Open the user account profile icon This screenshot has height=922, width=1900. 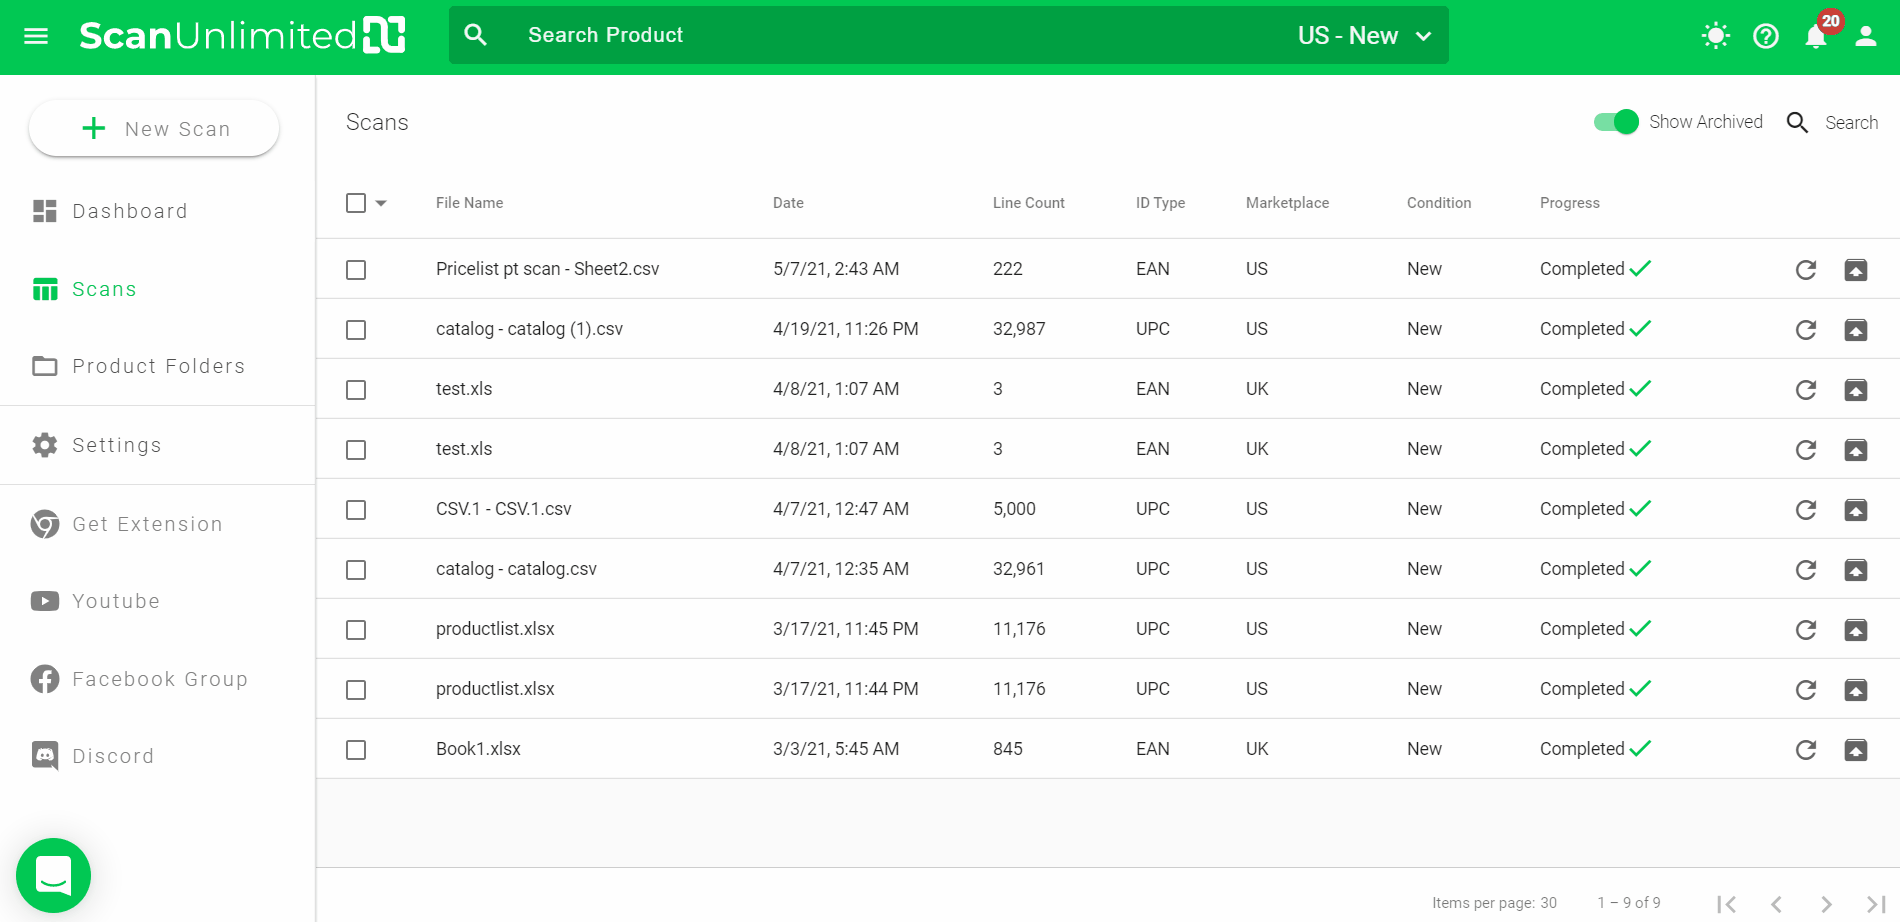tap(1865, 37)
